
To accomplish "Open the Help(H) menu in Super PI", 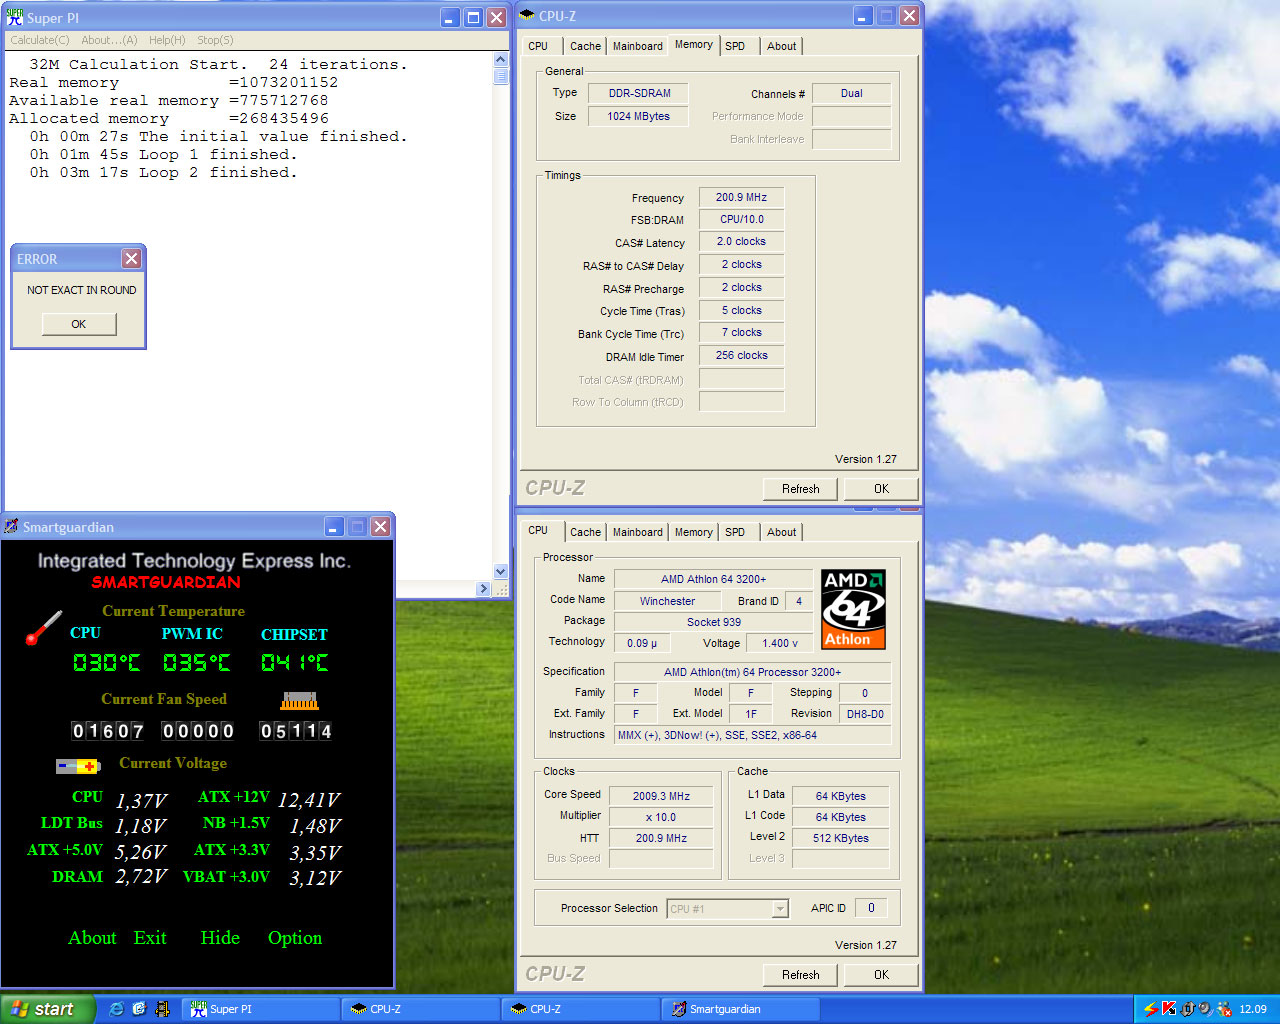I will [x=167, y=40].
